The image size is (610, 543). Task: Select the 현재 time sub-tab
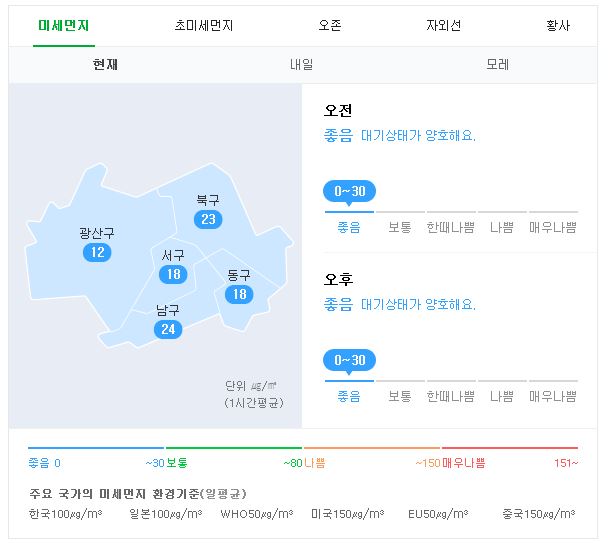(x=105, y=65)
